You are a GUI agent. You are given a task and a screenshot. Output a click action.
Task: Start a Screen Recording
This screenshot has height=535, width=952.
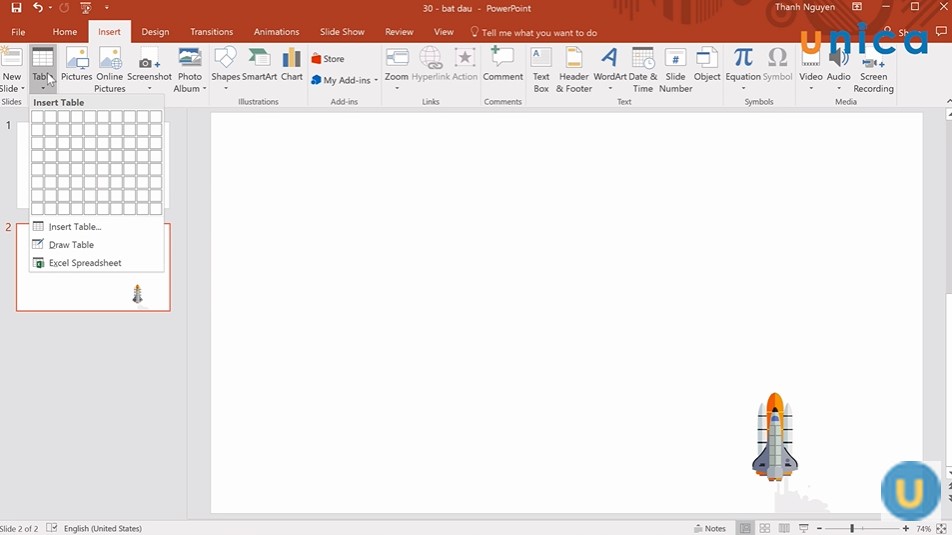873,69
